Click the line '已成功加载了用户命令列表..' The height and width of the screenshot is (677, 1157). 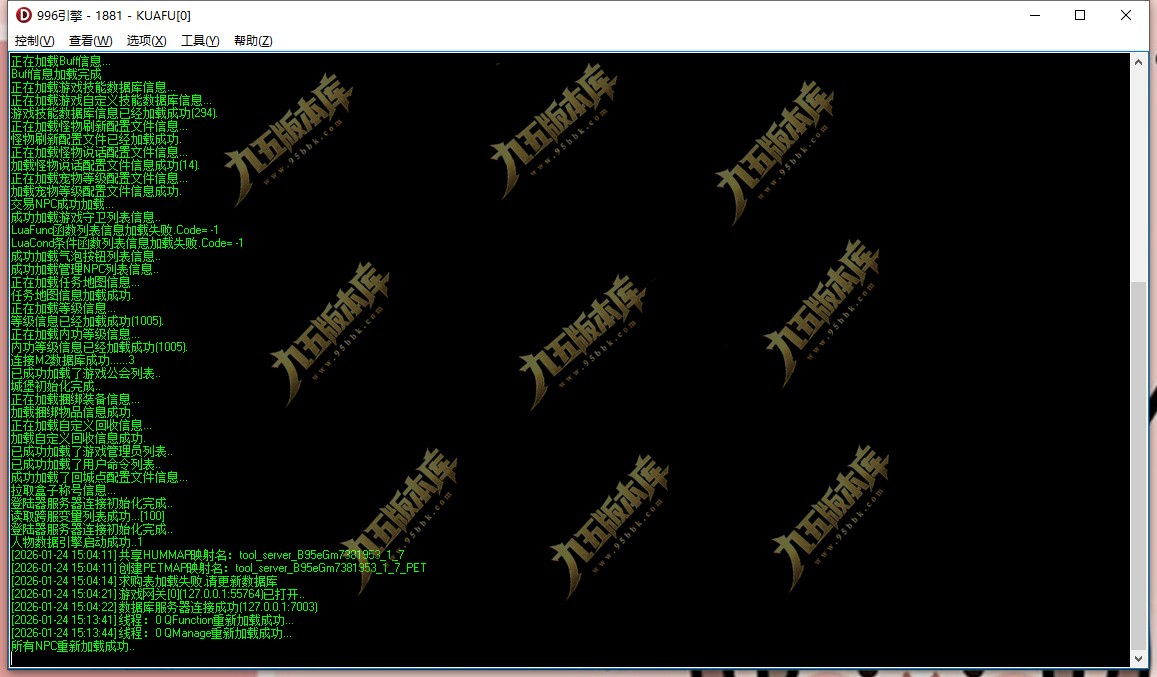86,464
